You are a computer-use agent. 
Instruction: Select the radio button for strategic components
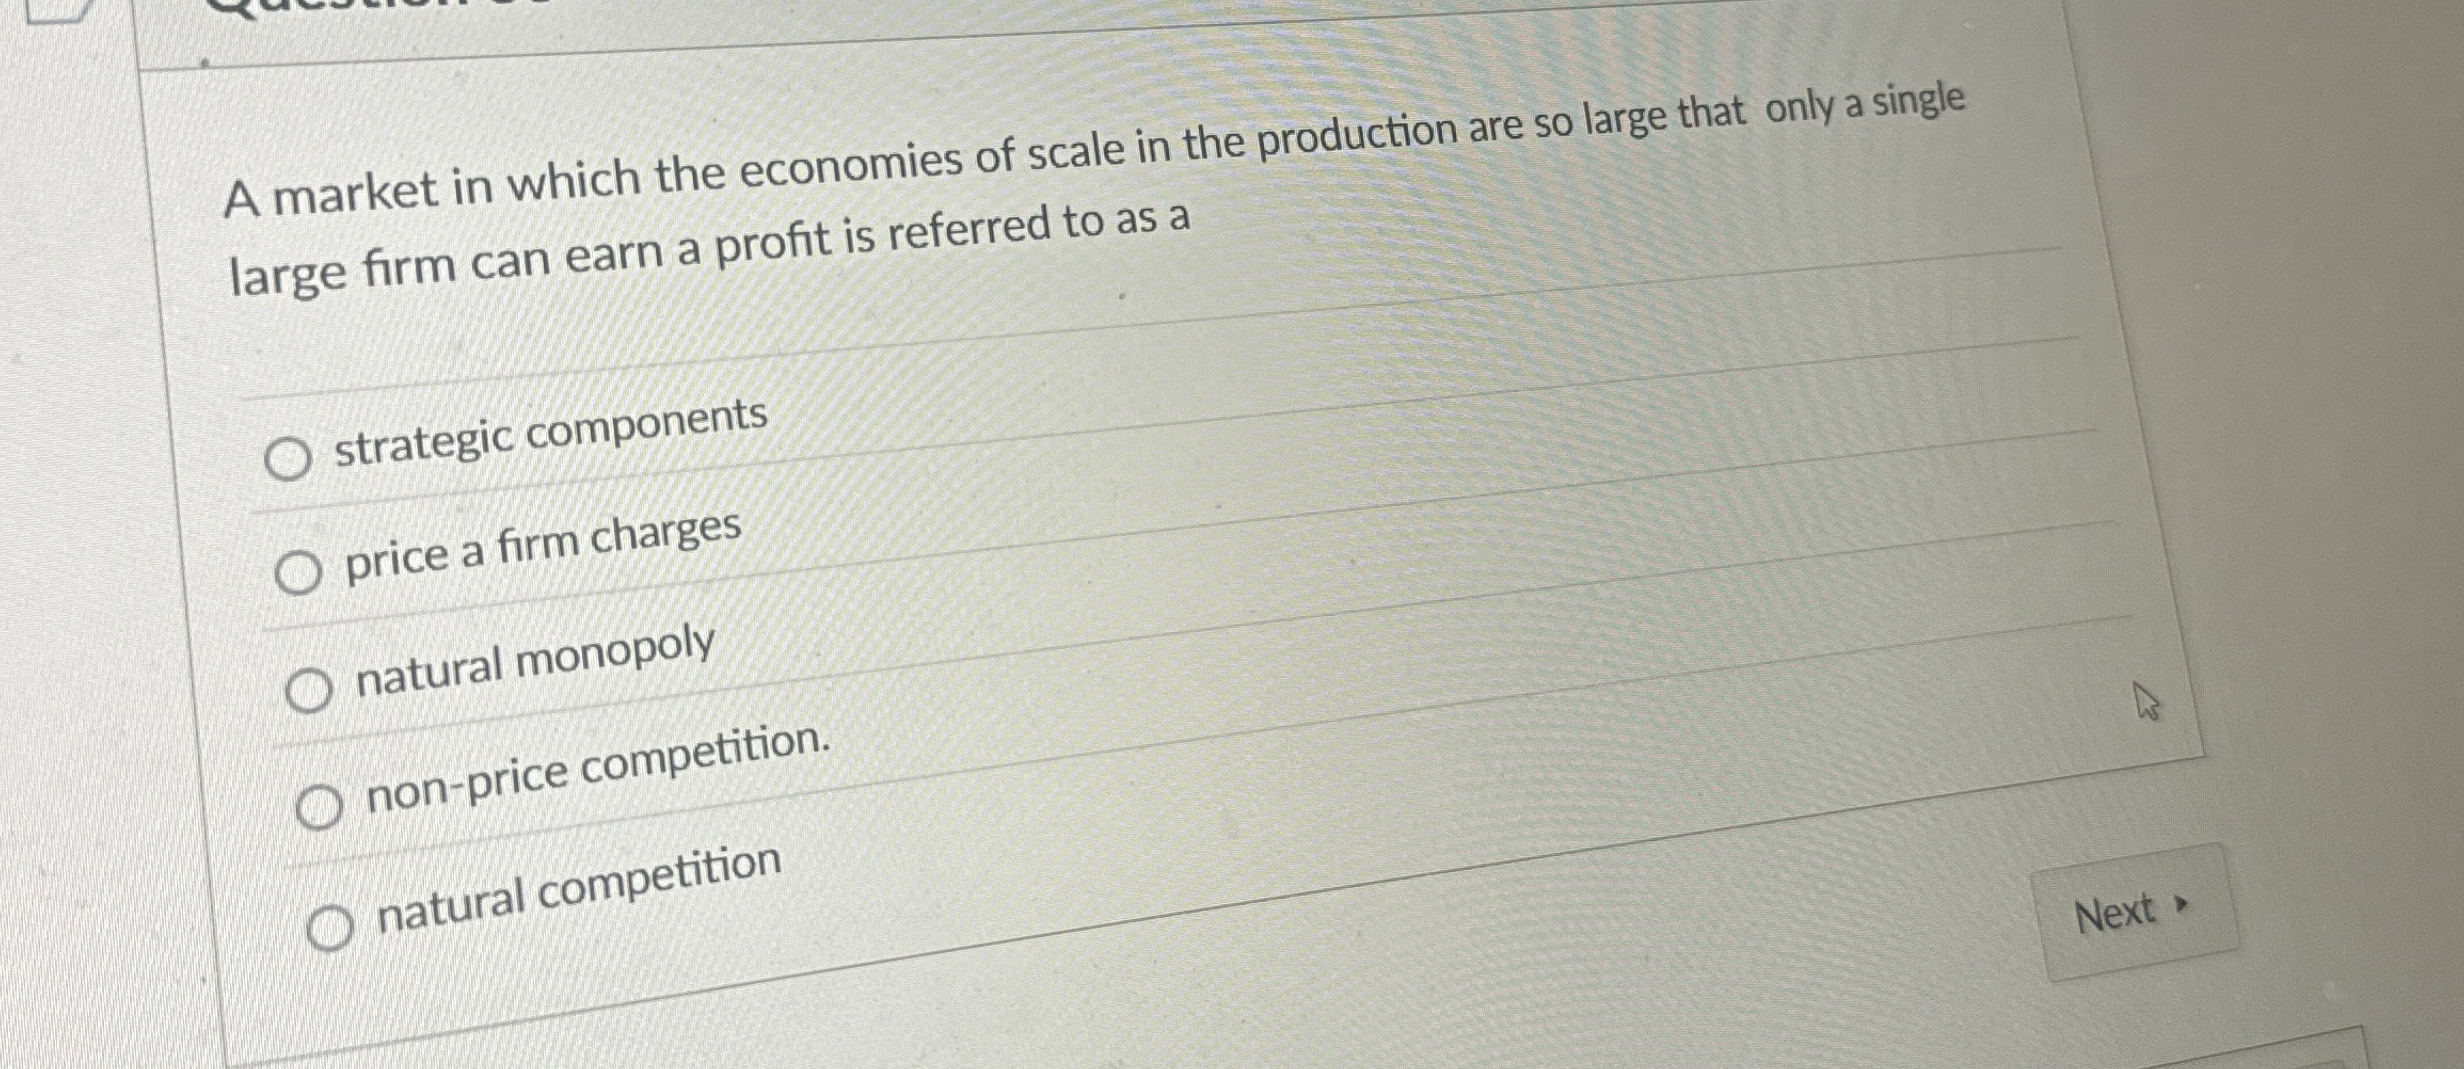290,459
